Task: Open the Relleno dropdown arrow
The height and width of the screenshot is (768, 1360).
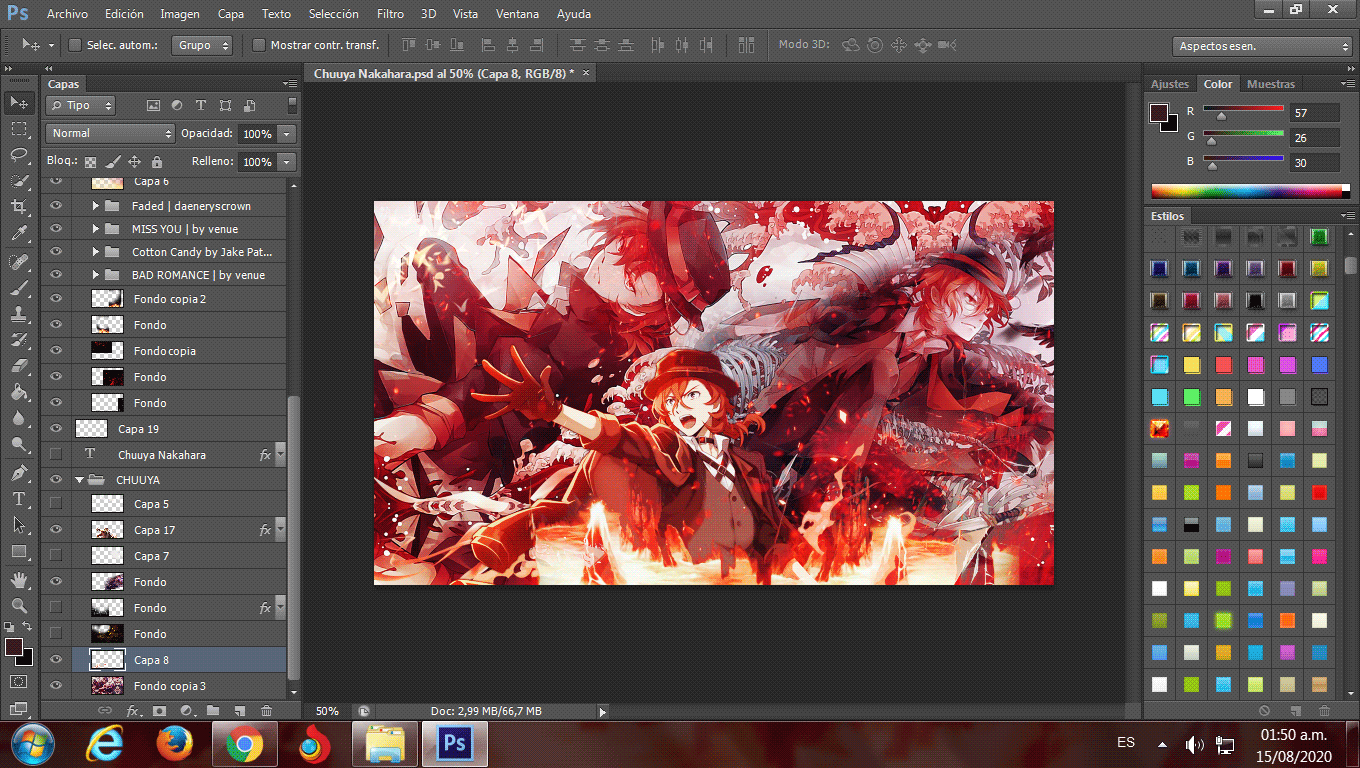Action: coord(287,162)
